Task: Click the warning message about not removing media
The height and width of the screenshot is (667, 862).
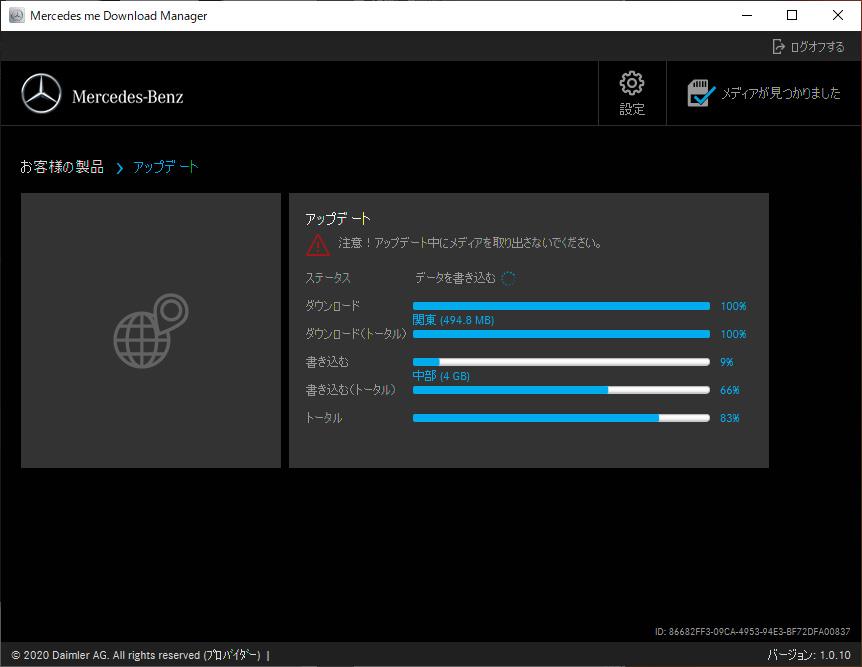Action: [470, 242]
